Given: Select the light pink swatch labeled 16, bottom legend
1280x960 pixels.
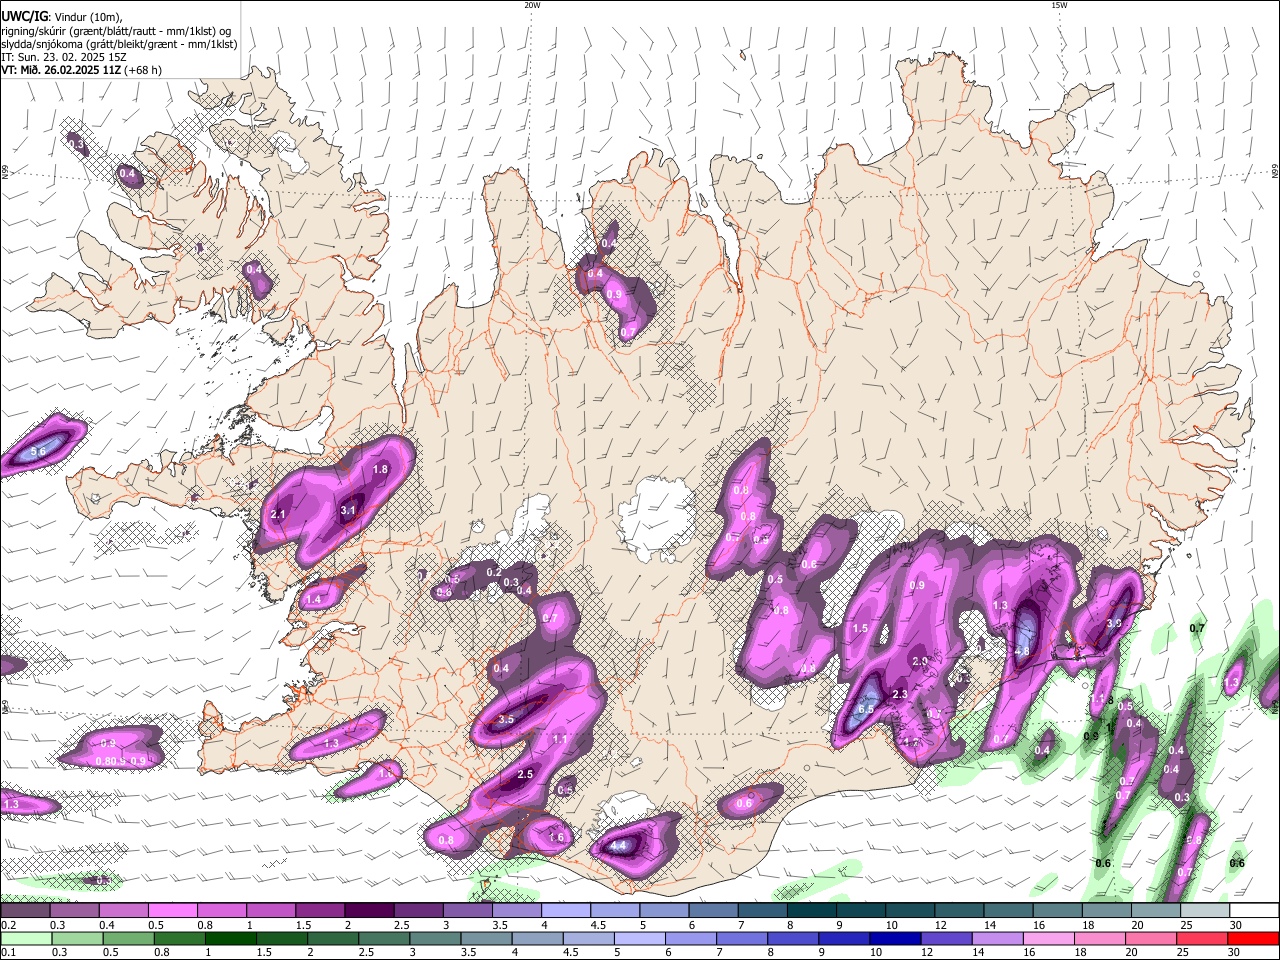Looking at the screenshot, I should coord(1047,938).
